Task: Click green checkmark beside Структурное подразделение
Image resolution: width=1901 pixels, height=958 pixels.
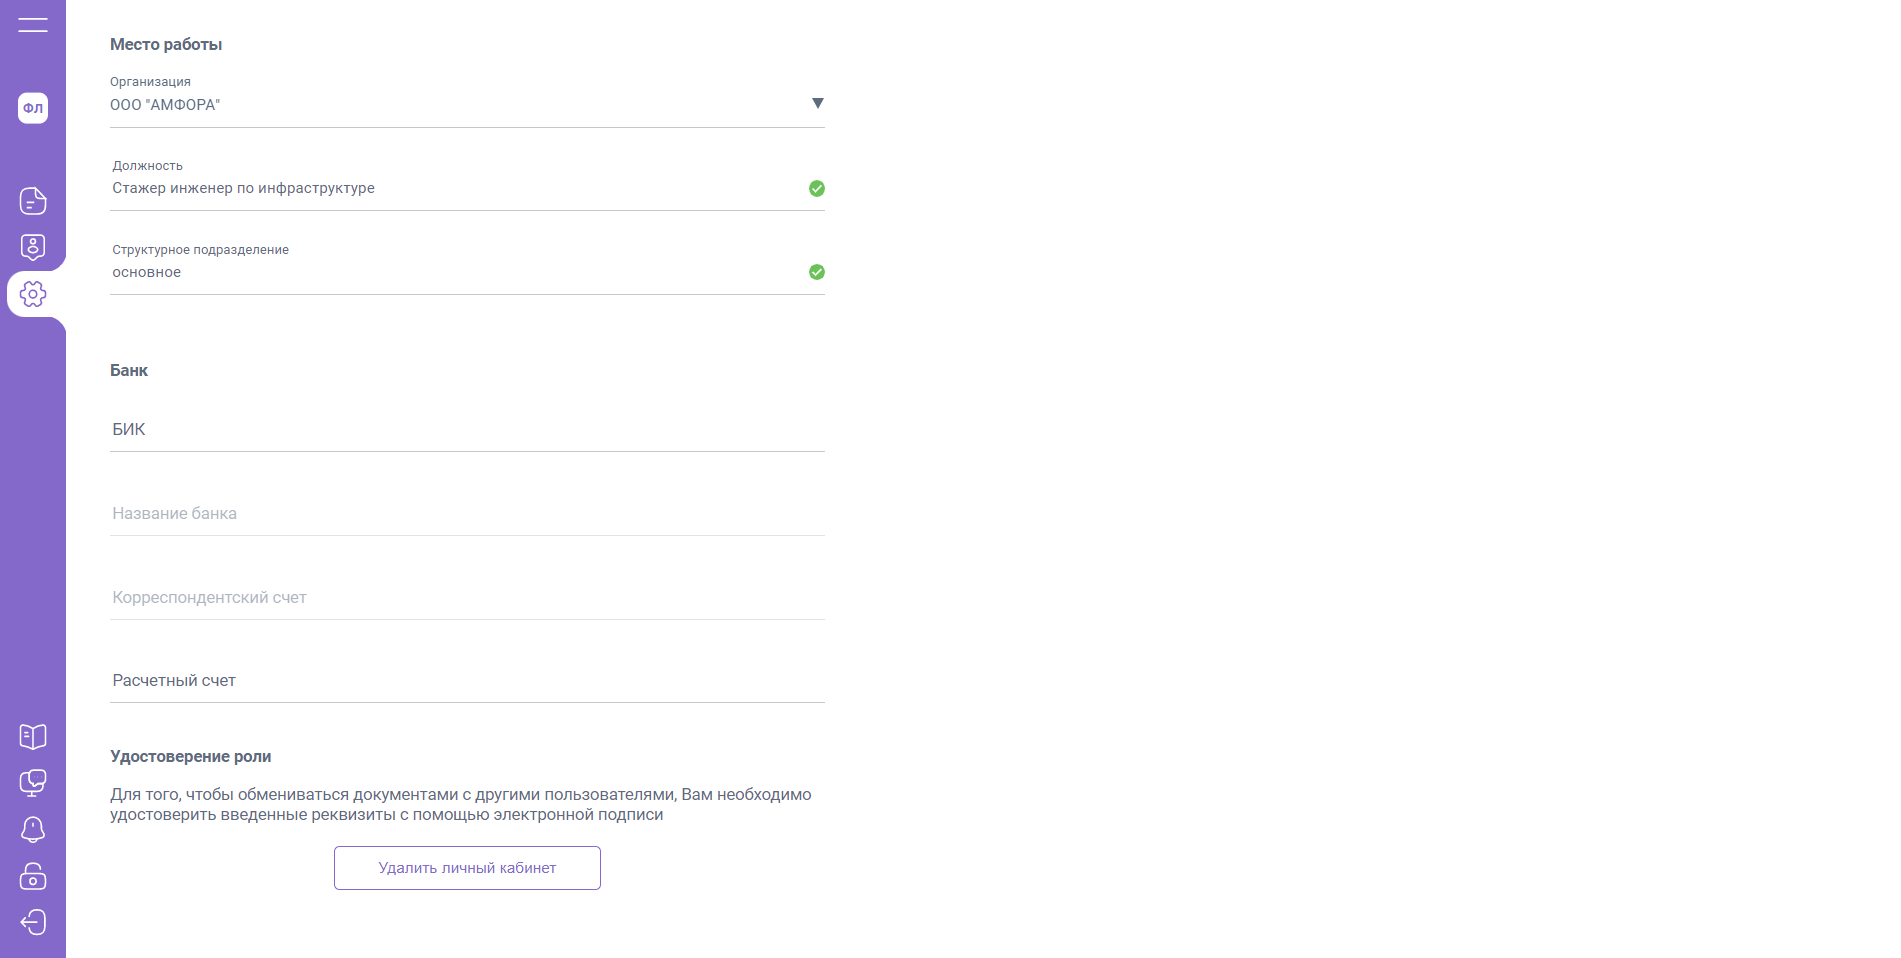Action: (x=817, y=272)
